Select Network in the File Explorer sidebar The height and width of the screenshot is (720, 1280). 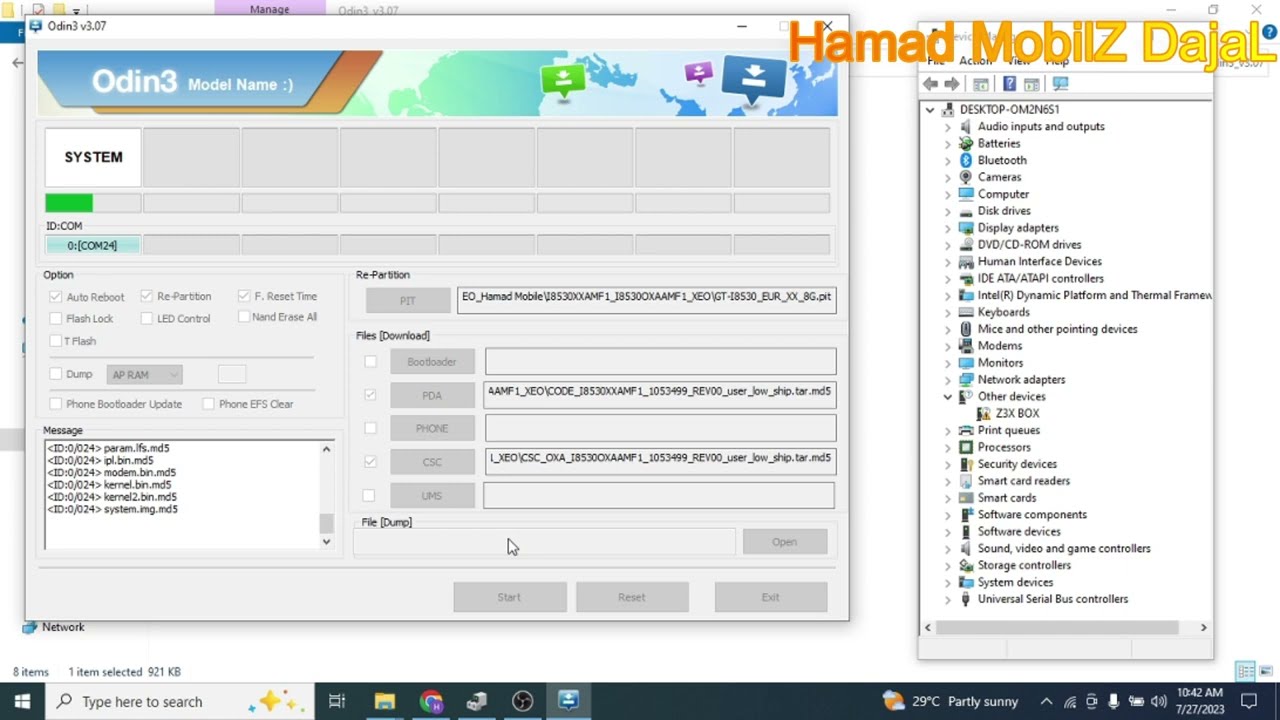pyautogui.click(x=63, y=627)
